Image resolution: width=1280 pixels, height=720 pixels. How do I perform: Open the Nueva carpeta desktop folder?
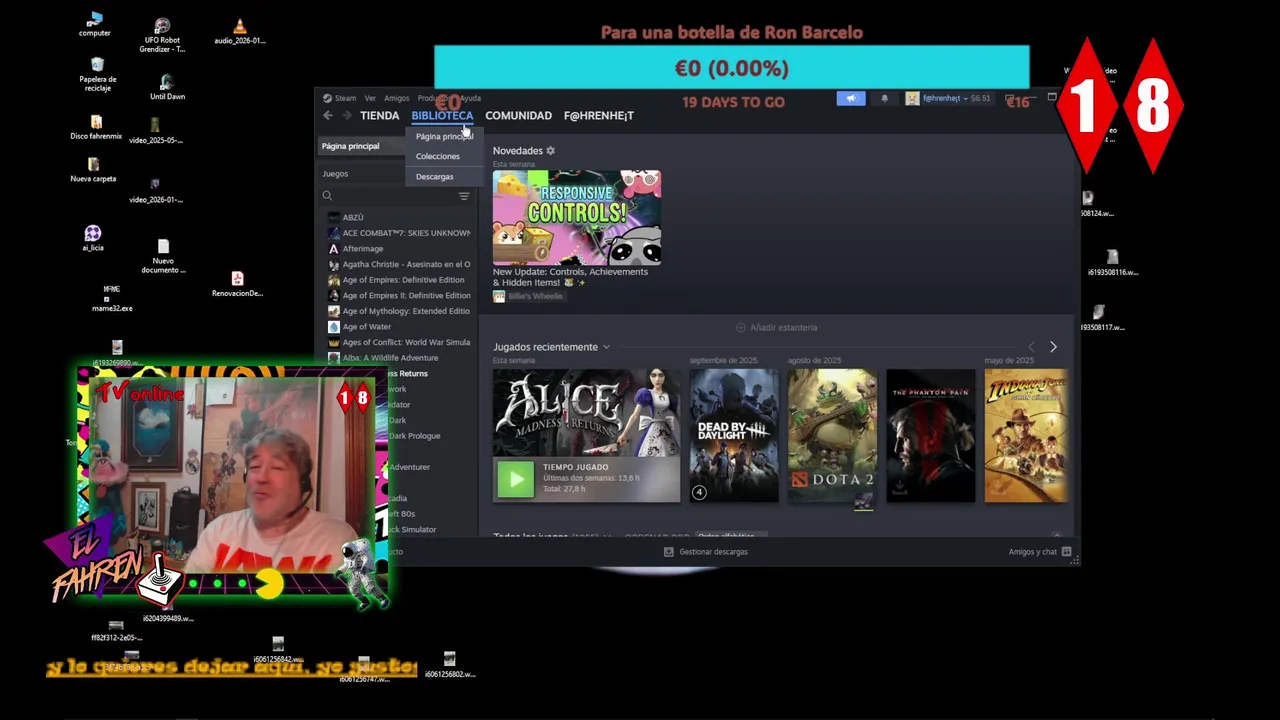[x=93, y=169]
